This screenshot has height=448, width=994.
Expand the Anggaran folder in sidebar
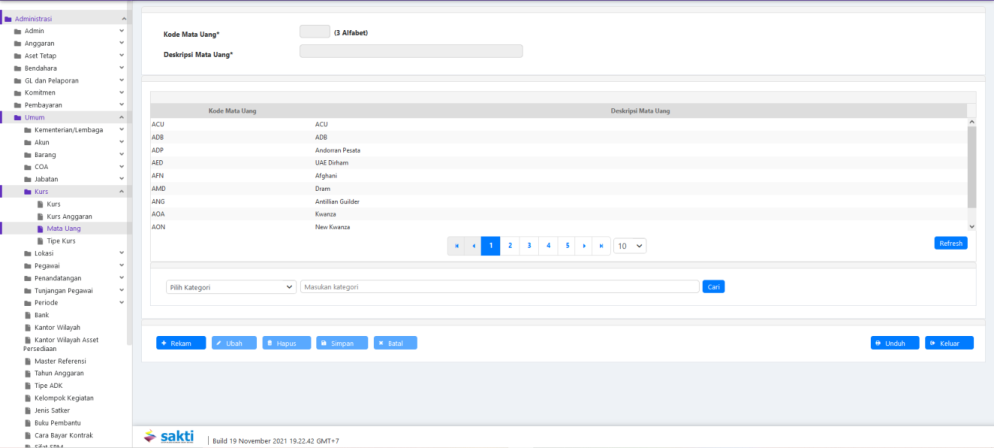tap(39, 43)
